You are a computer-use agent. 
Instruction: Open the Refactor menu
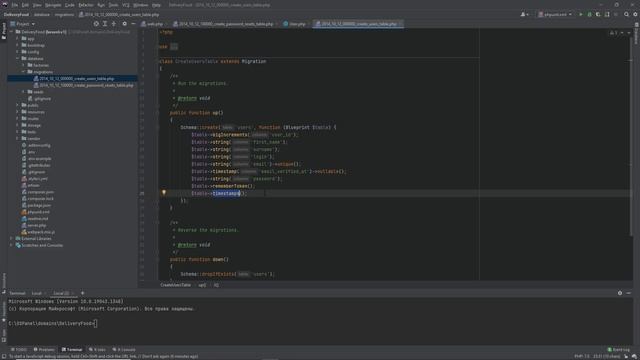tap(86, 5)
